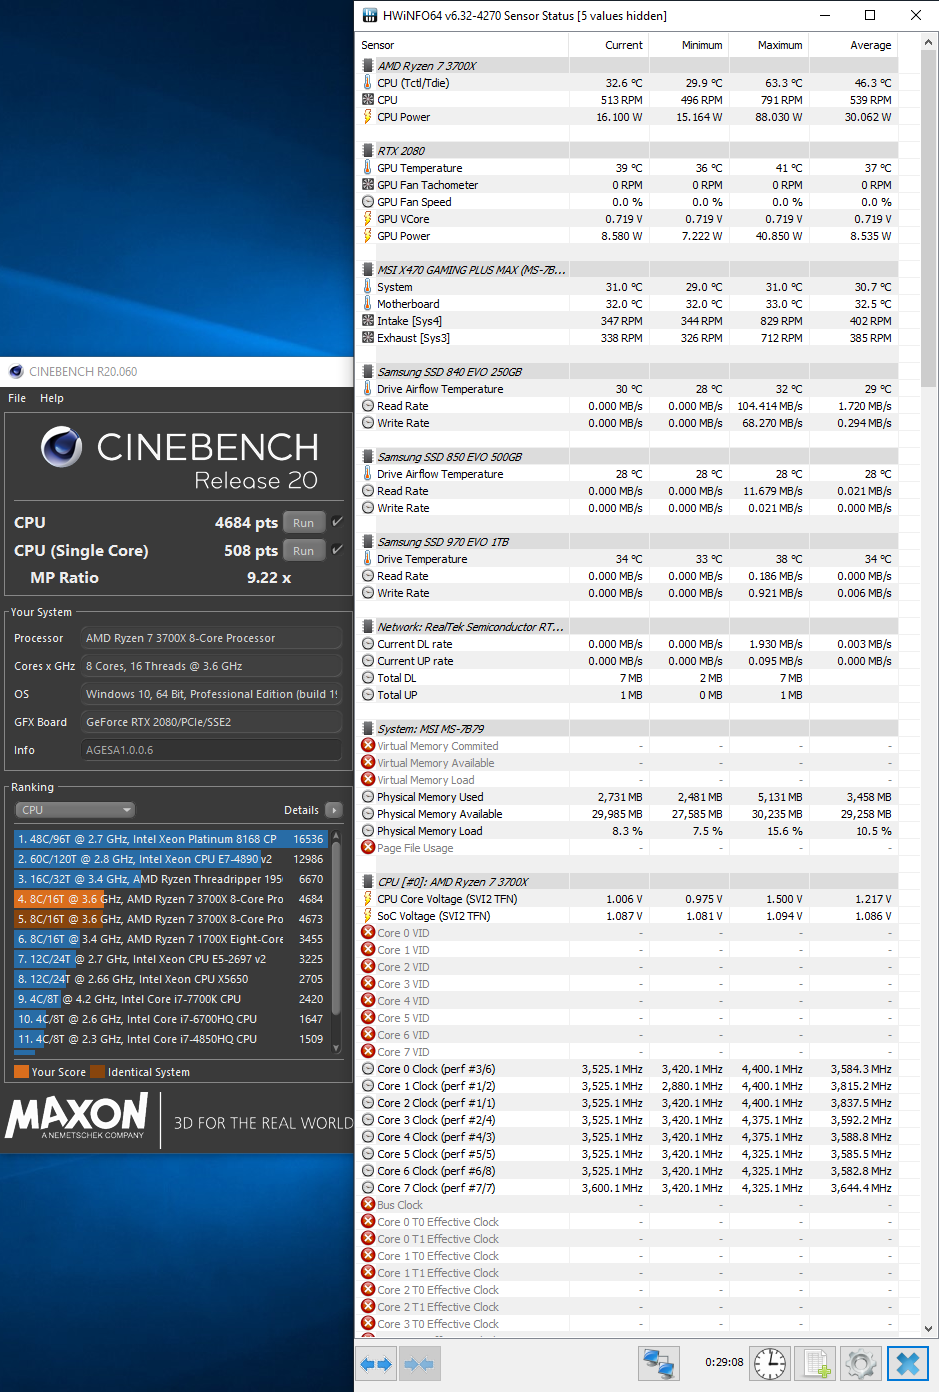Select the CPU [#0]: AMD Ryzen 7 3700X group
Image resolution: width=939 pixels, height=1392 pixels.
pos(628,882)
